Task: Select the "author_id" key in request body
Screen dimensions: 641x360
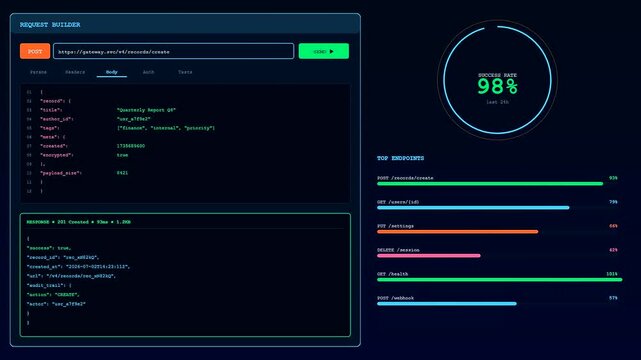Action: tap(57, 119)
